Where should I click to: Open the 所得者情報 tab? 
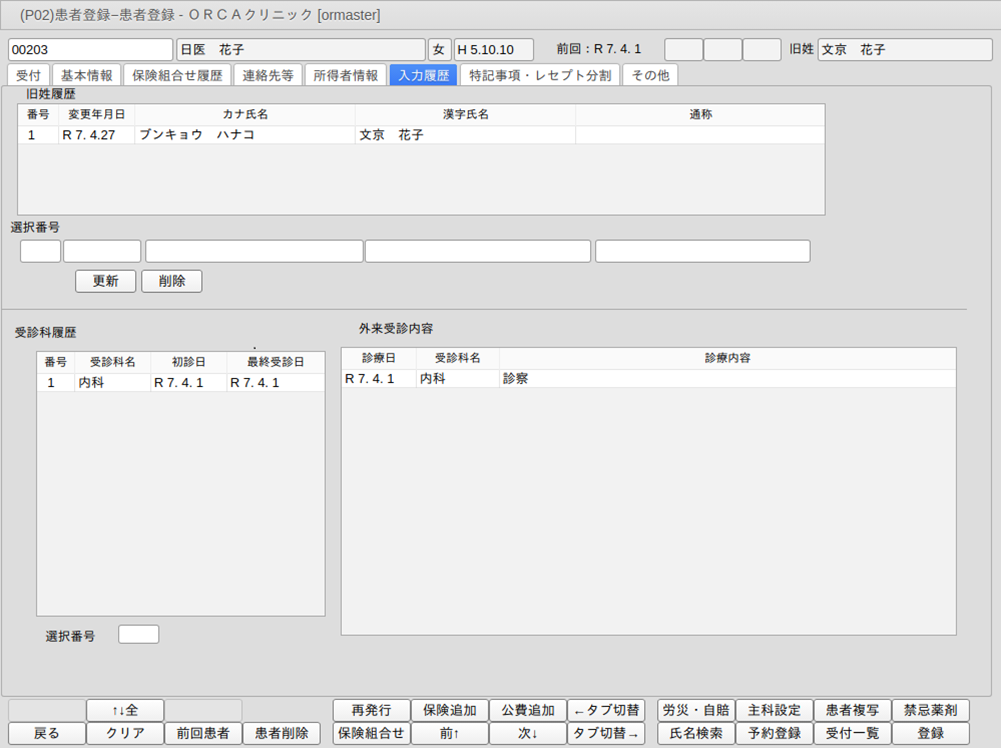(x=345, y=75)
